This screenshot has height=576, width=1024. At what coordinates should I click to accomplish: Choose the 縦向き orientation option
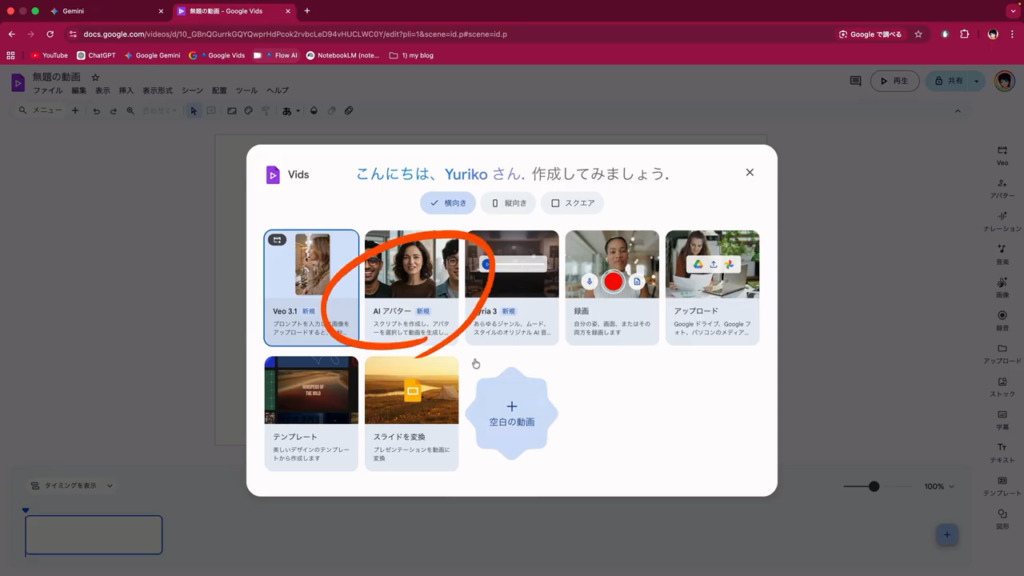click(x=508, y=203)
